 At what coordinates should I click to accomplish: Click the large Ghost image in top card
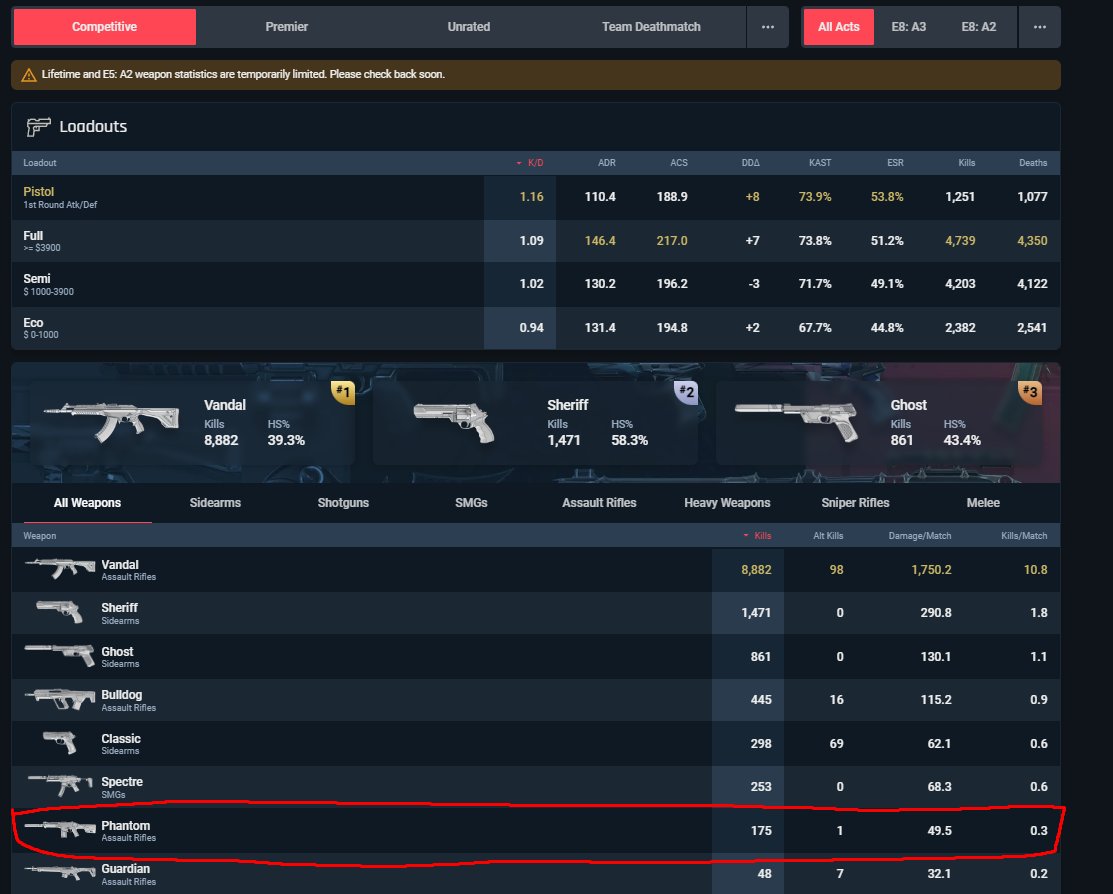796,422
